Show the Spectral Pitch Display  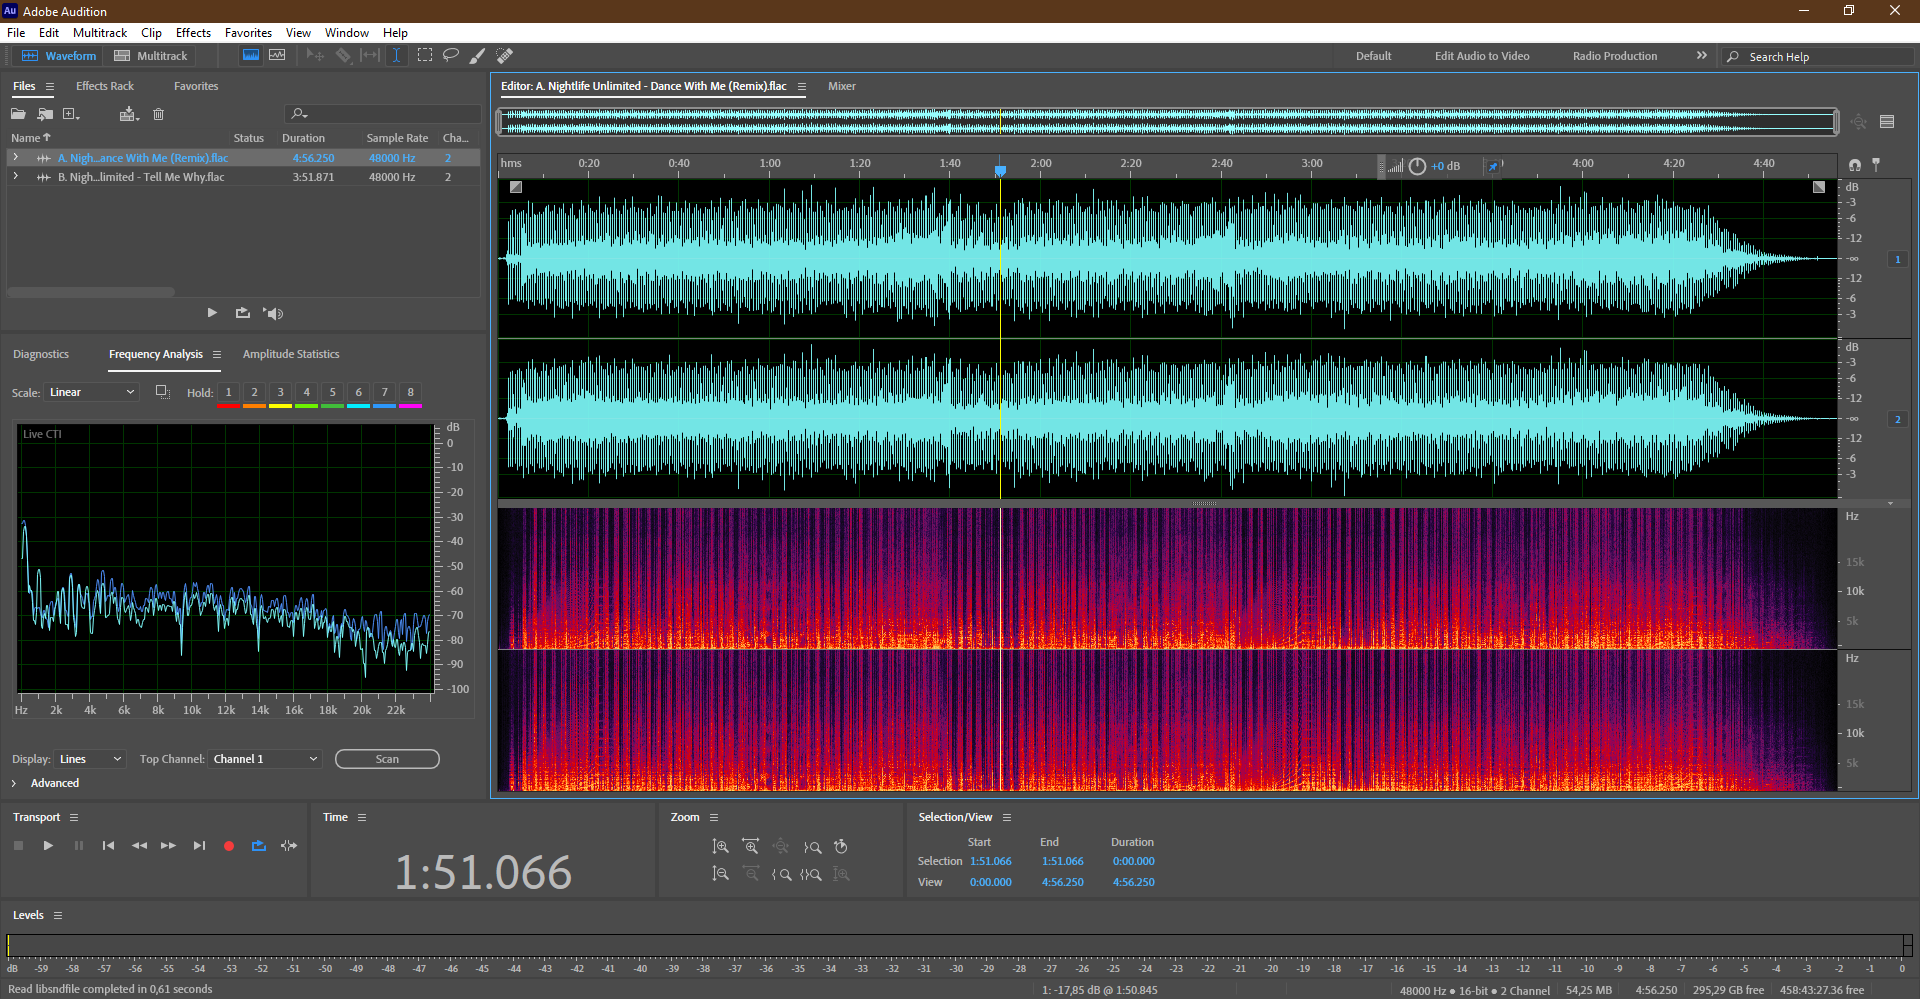tap(277, 56)
